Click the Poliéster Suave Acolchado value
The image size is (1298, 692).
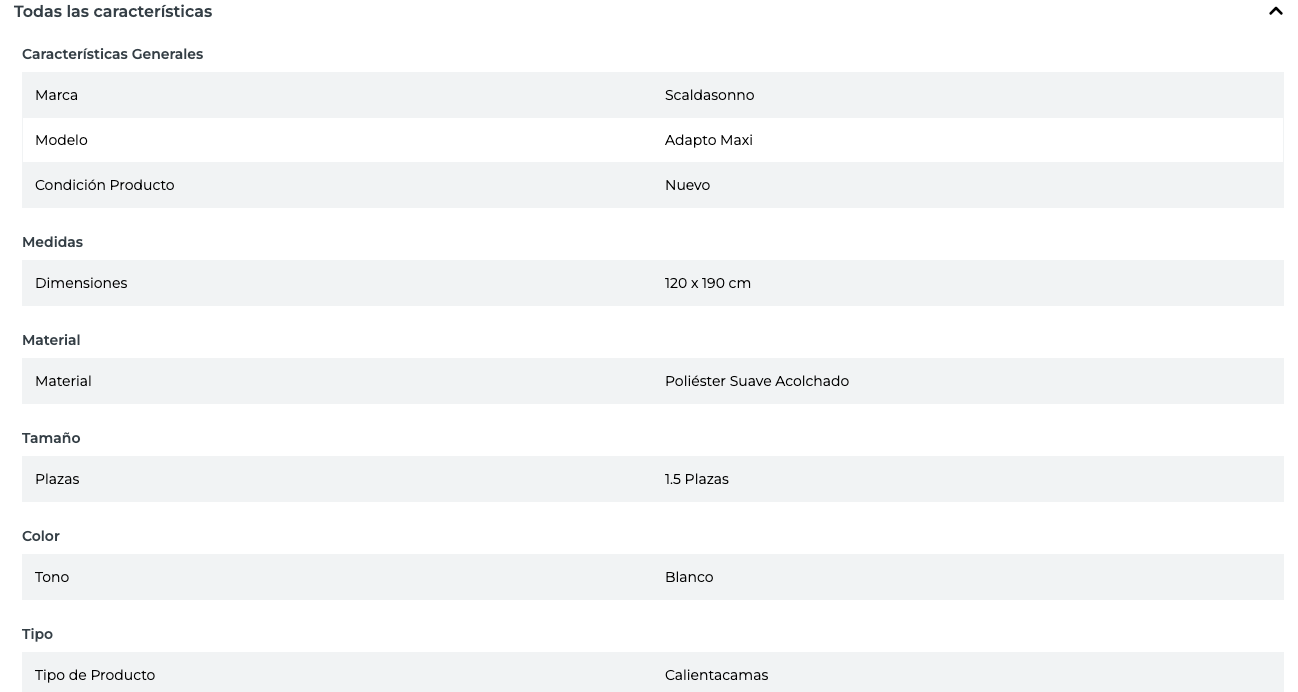pos(756,381)
